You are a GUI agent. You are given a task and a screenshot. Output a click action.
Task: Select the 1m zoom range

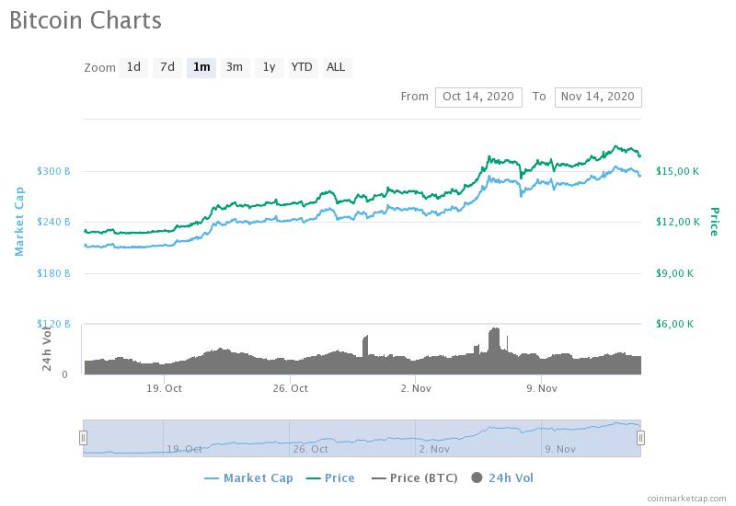[x=201, y=68]
